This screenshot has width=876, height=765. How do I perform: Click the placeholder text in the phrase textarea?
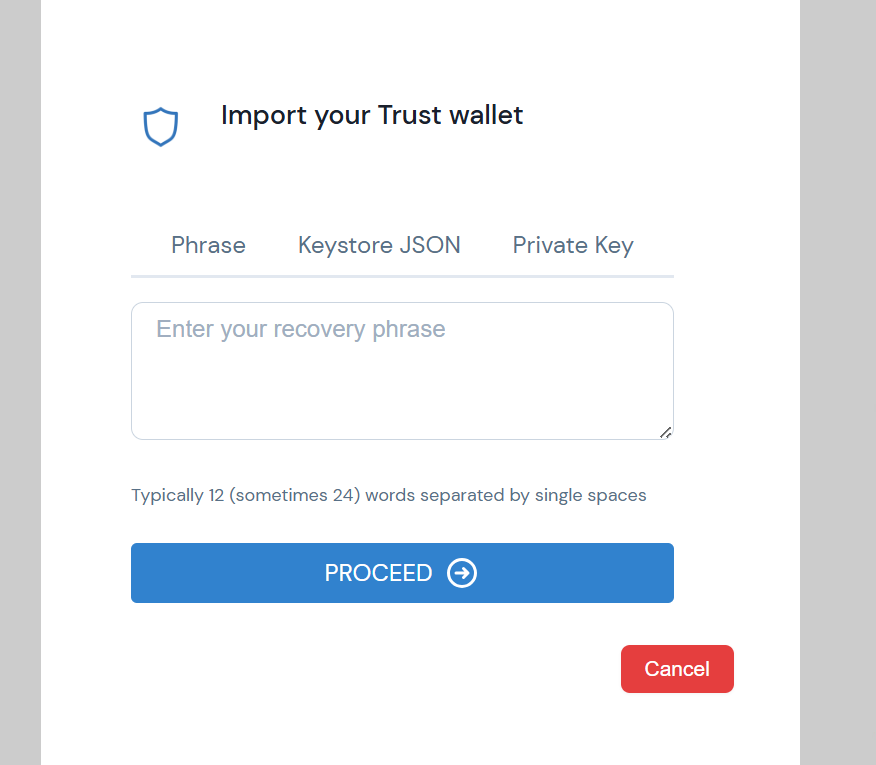[x=300, y=328]
